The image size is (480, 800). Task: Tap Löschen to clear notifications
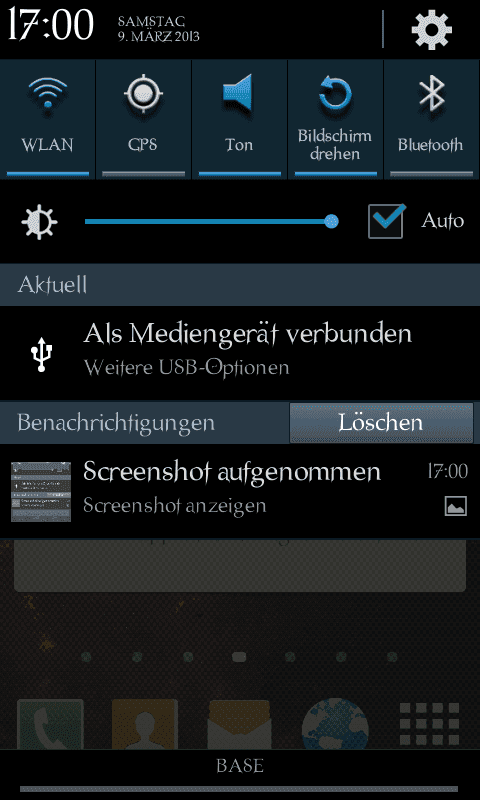click(381, 422)
